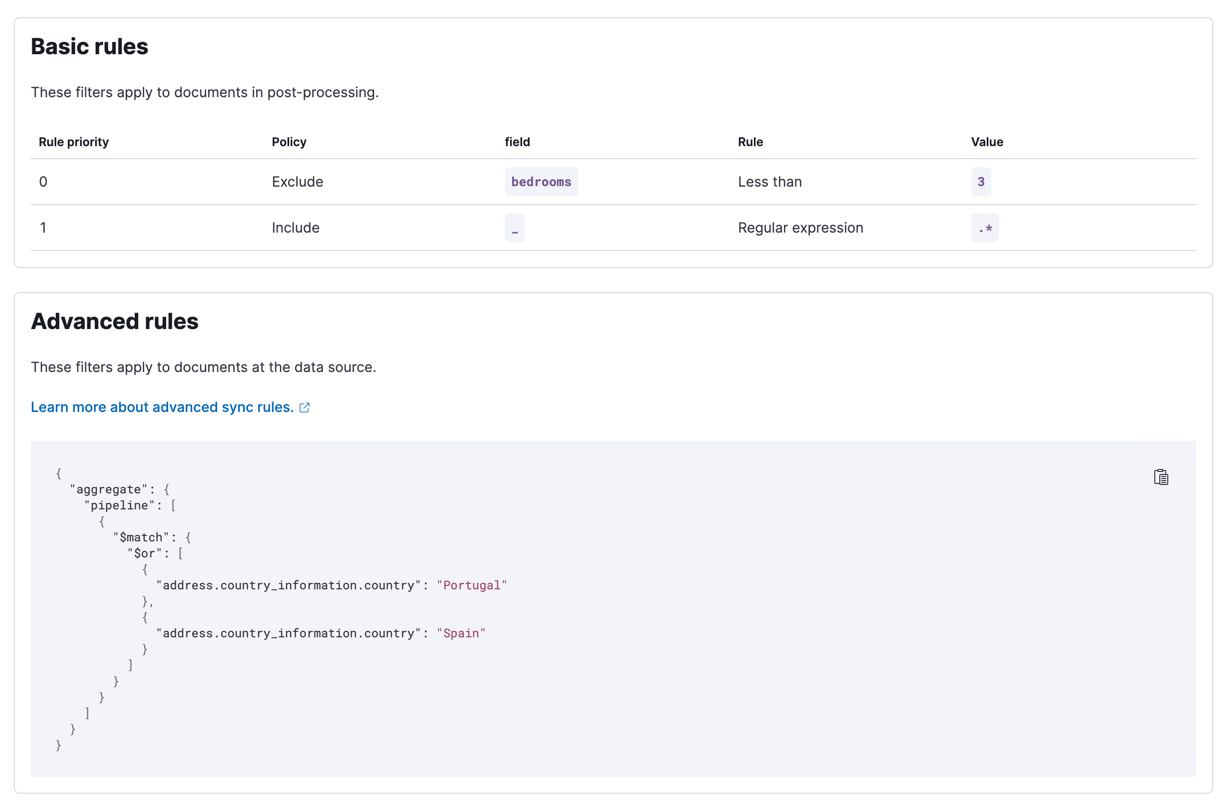Click the Advanced rules heading

(x=114, y=321)
